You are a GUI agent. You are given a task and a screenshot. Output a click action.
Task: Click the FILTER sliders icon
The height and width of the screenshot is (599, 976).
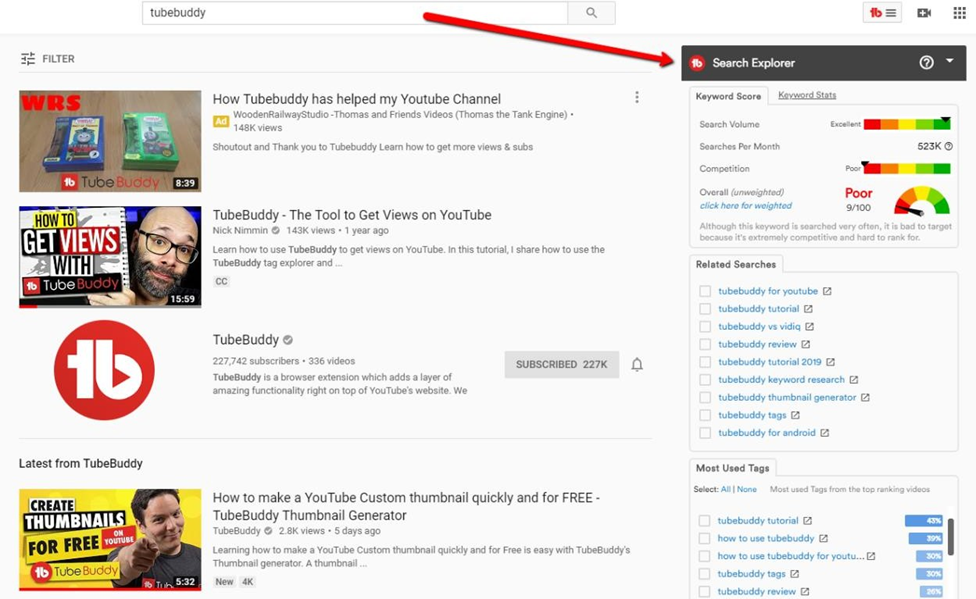tap(28, 59)
